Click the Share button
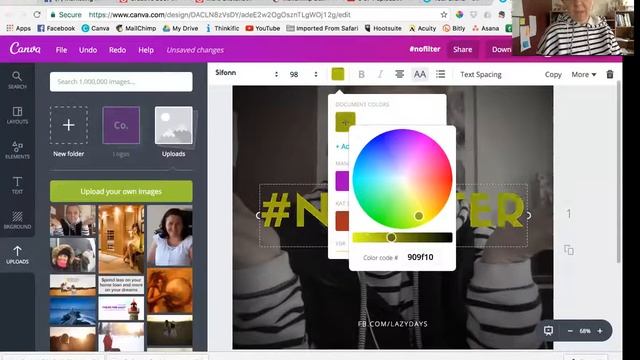Screen dimensions: 640x360 (x=462, y=49)
